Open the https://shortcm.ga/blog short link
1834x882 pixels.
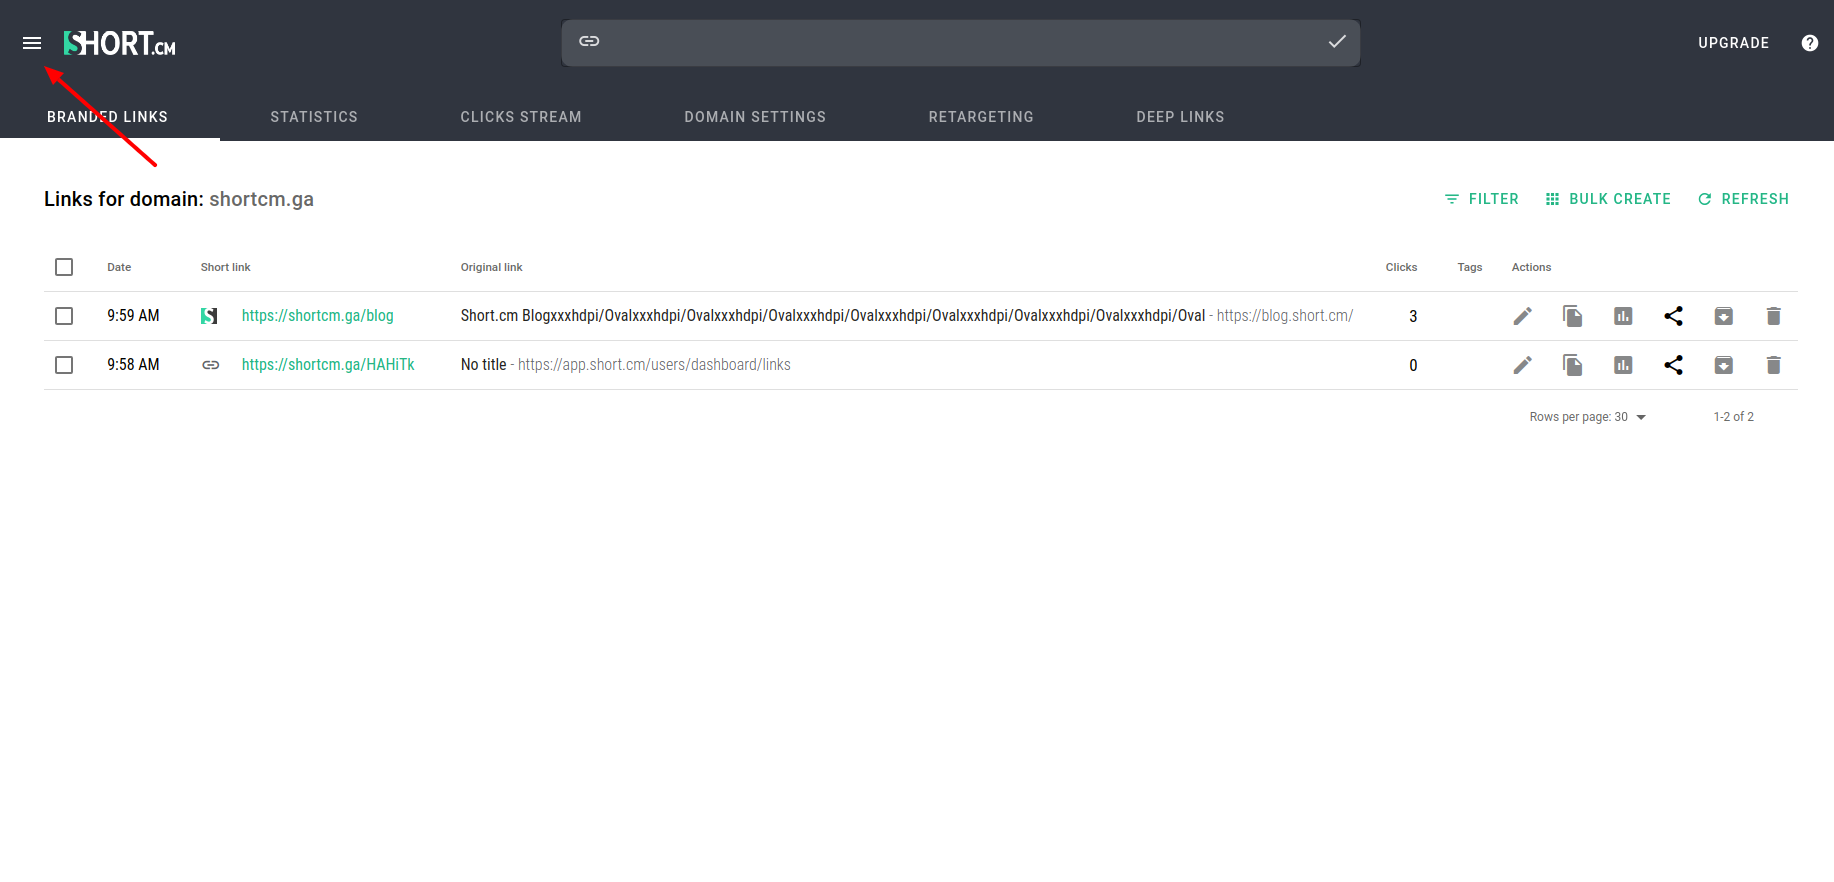click(318, 316)
